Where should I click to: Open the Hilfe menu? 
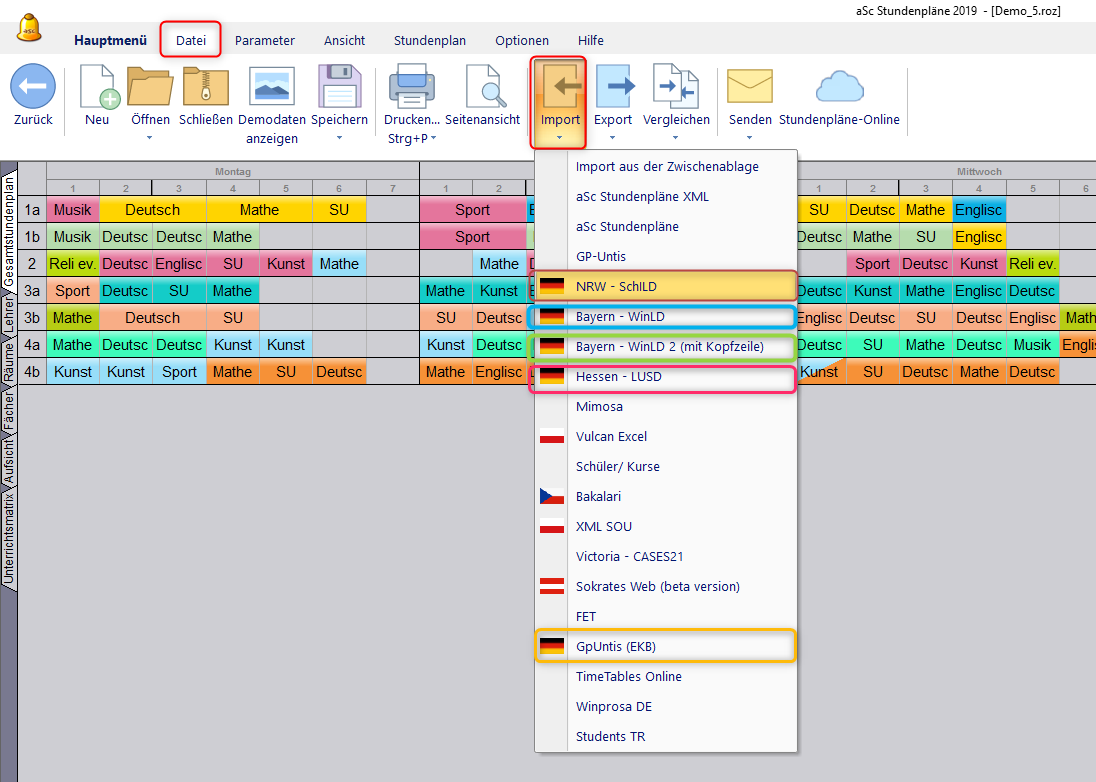(x=591, y=41)
